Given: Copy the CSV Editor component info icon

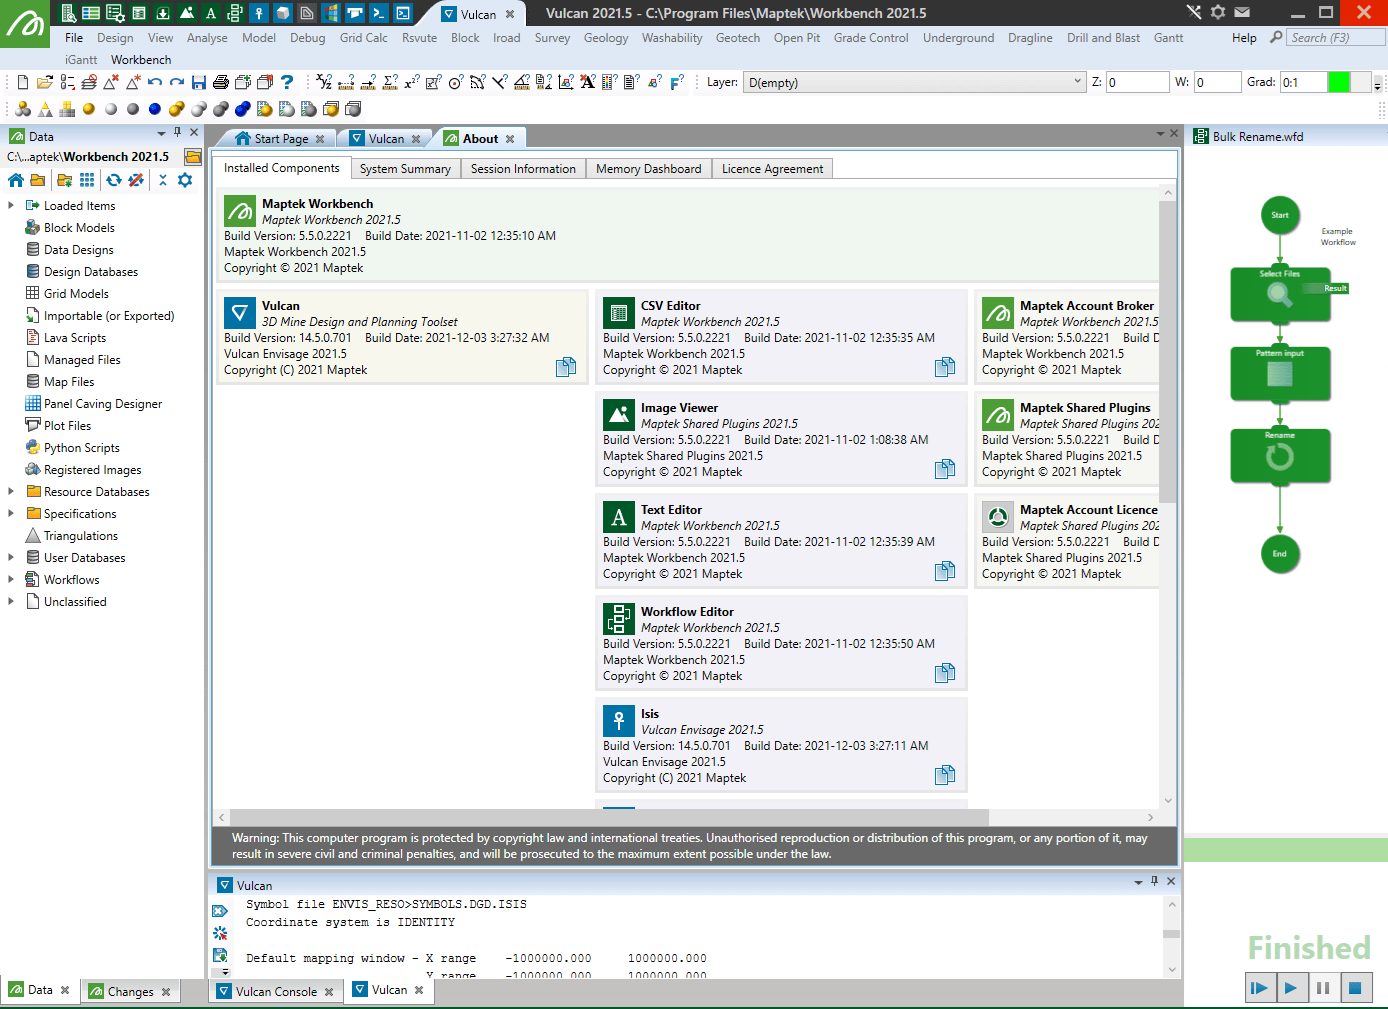Looking at the screenshot, I should click(x=945, y=367).
